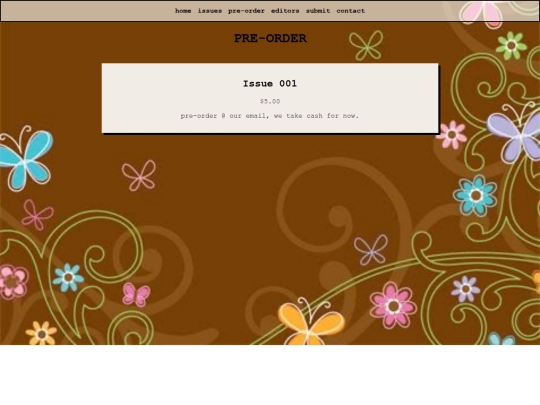Click the pre-order email instructions text
Viewport: 540px width, 405px height.
(x=270, y=116)
